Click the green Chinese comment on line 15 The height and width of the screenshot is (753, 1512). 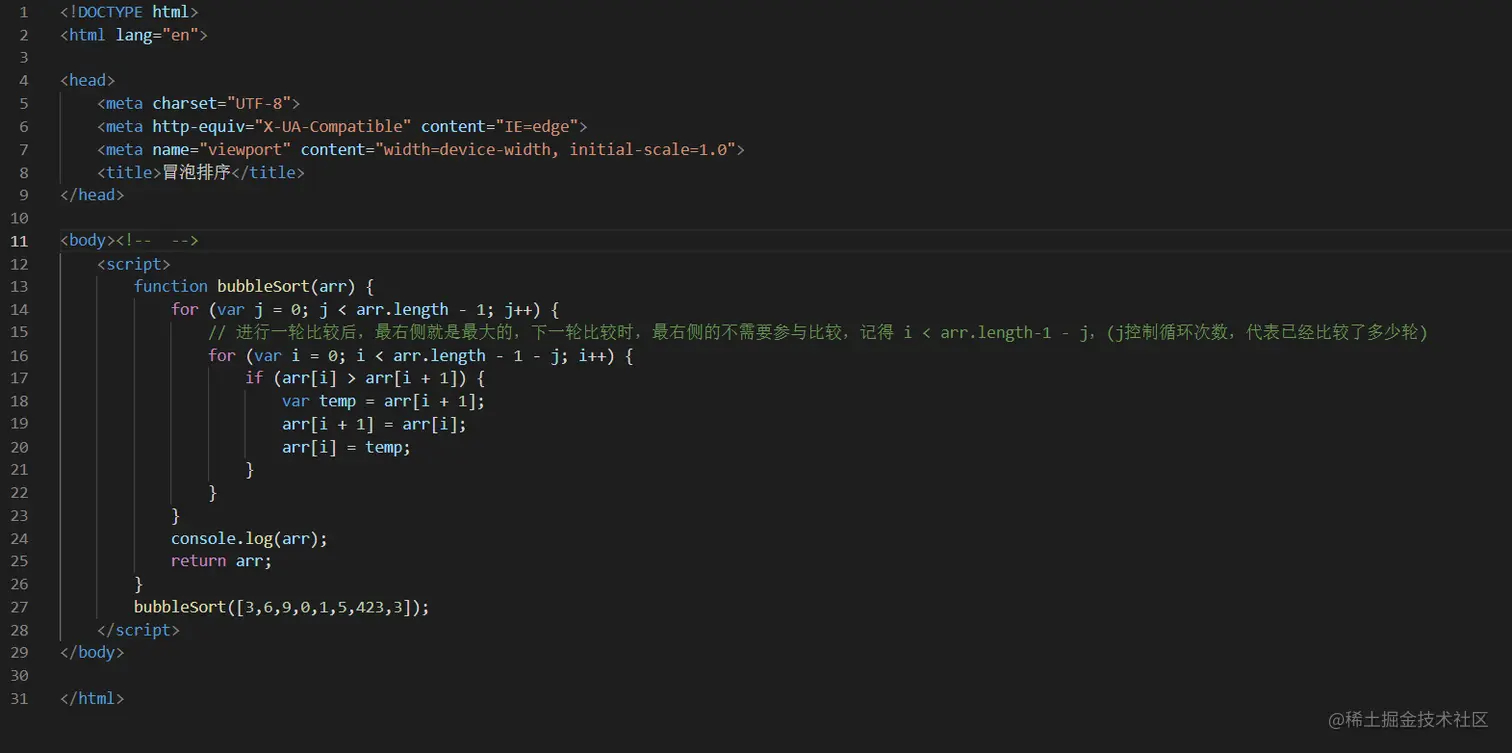tap(818, 332)
